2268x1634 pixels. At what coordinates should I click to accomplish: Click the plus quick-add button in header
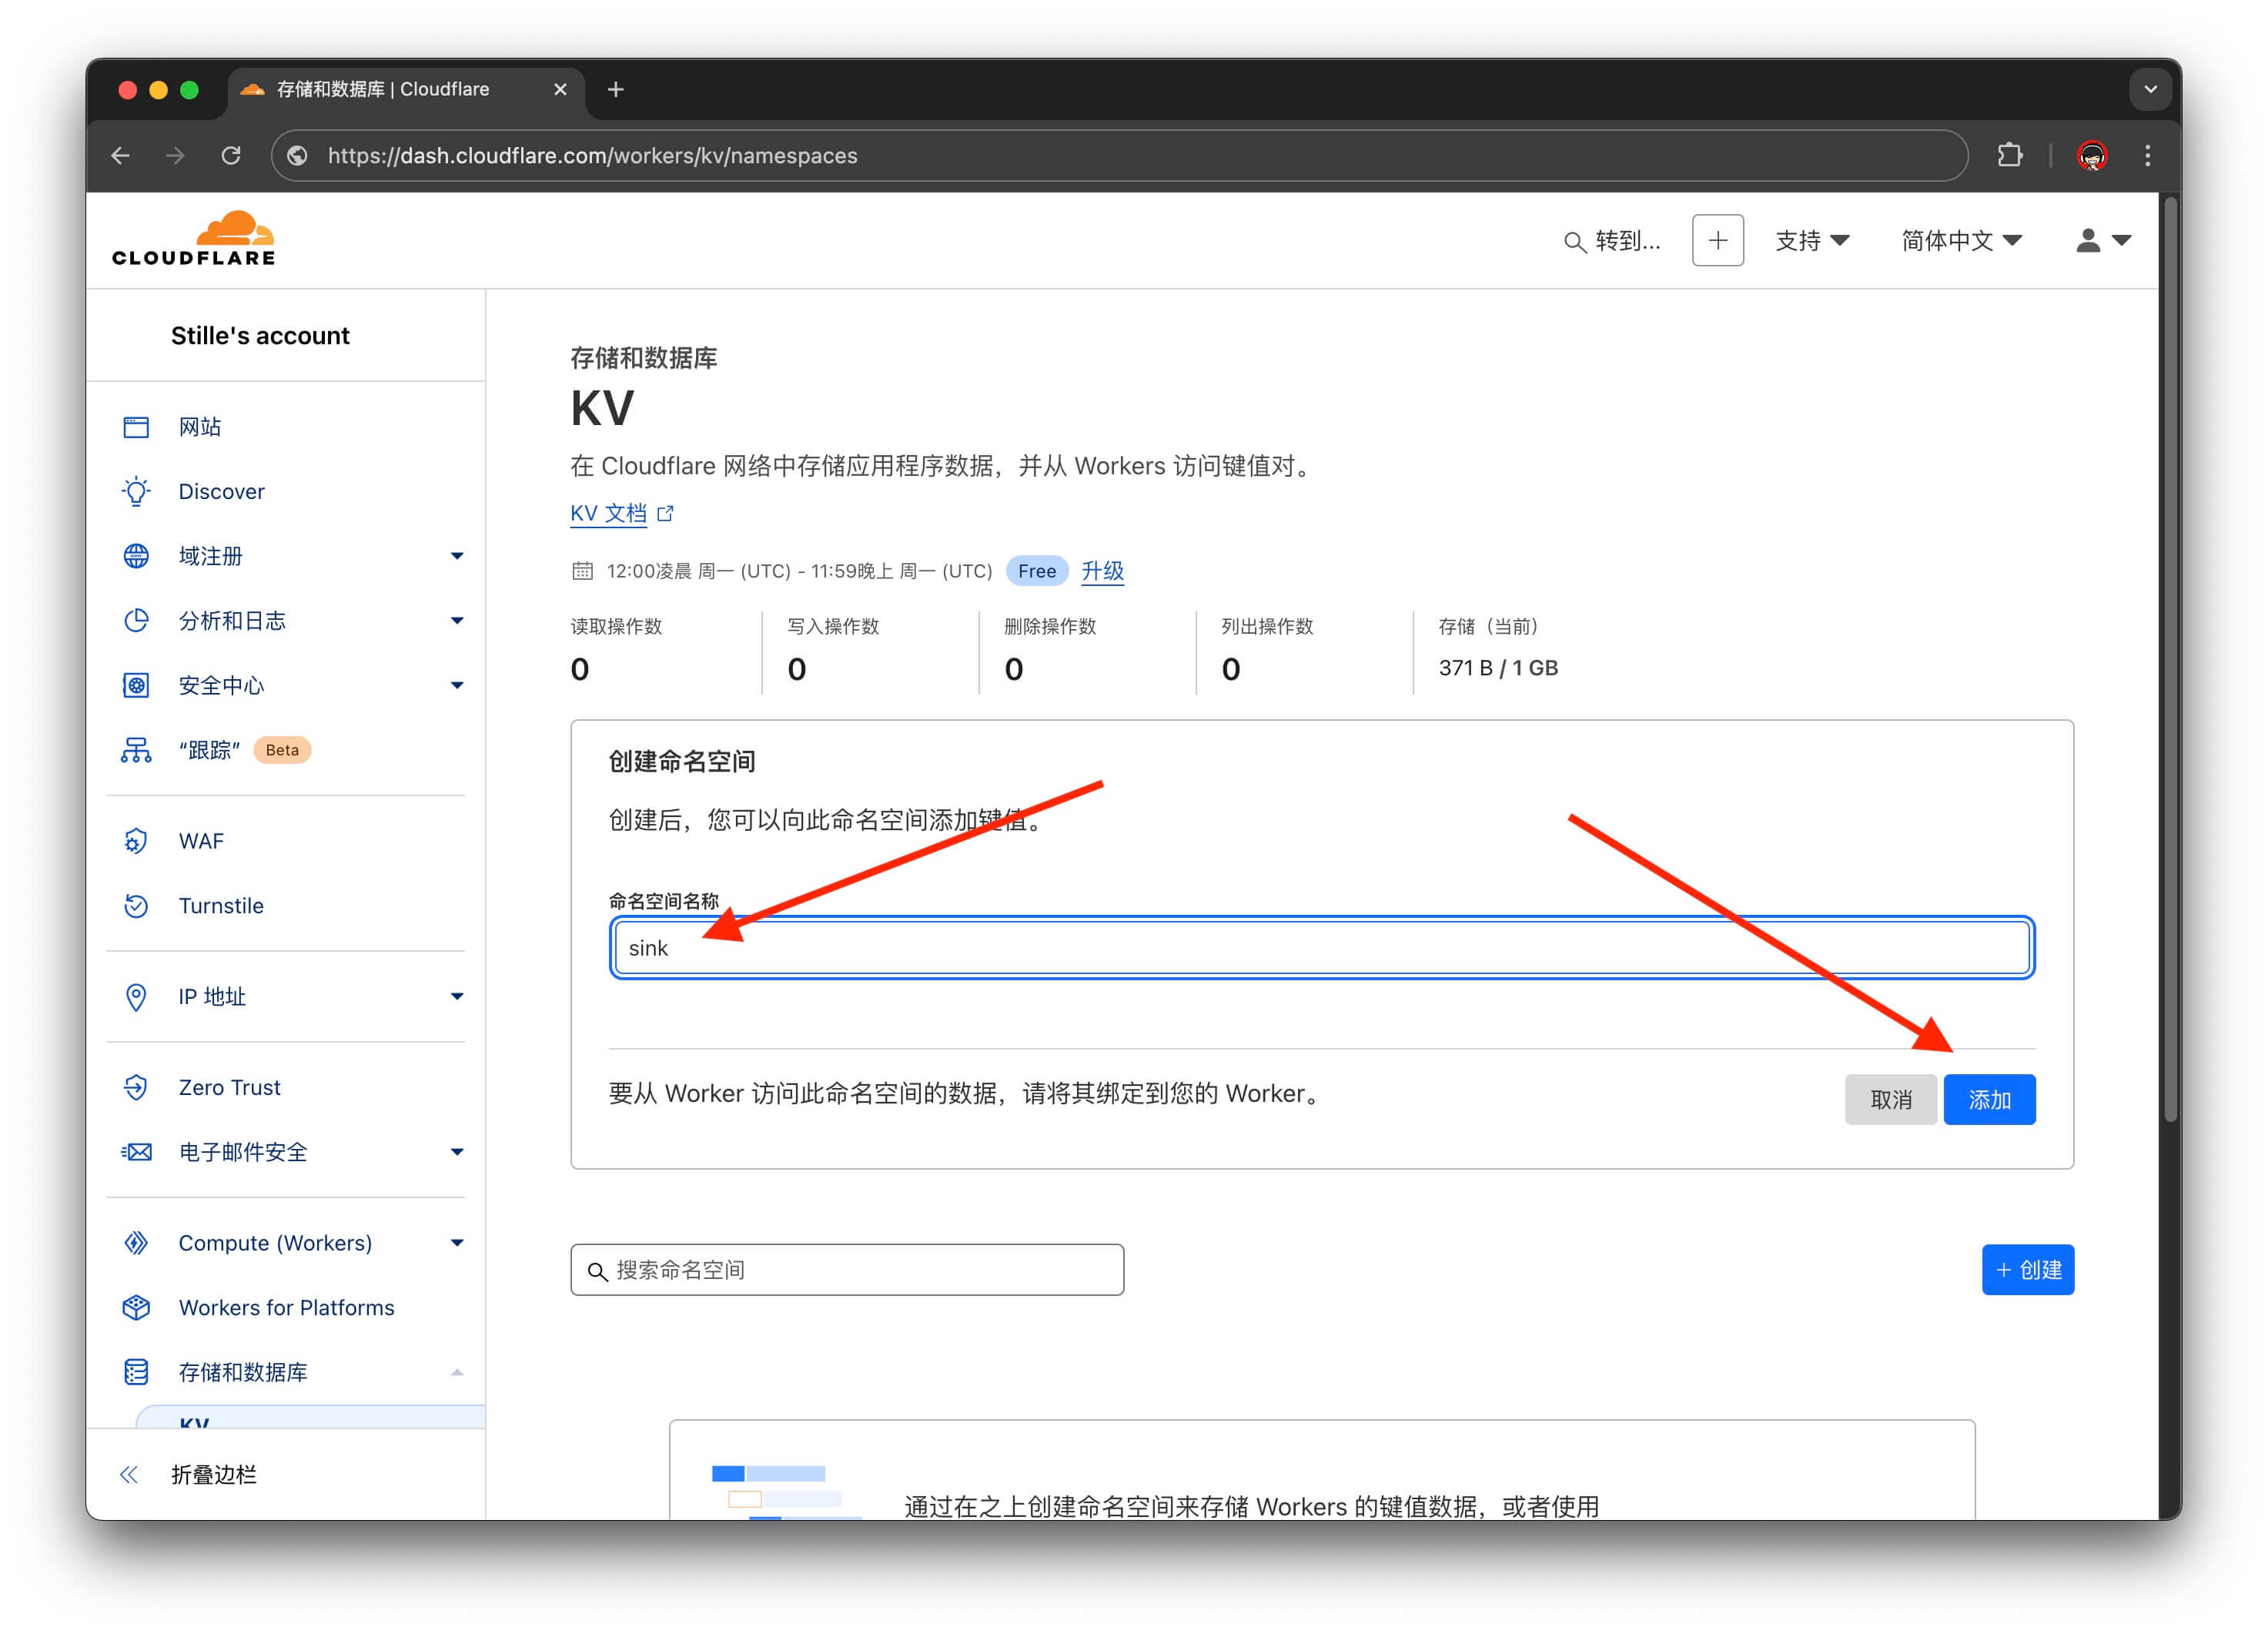(x=1718, y=240)
